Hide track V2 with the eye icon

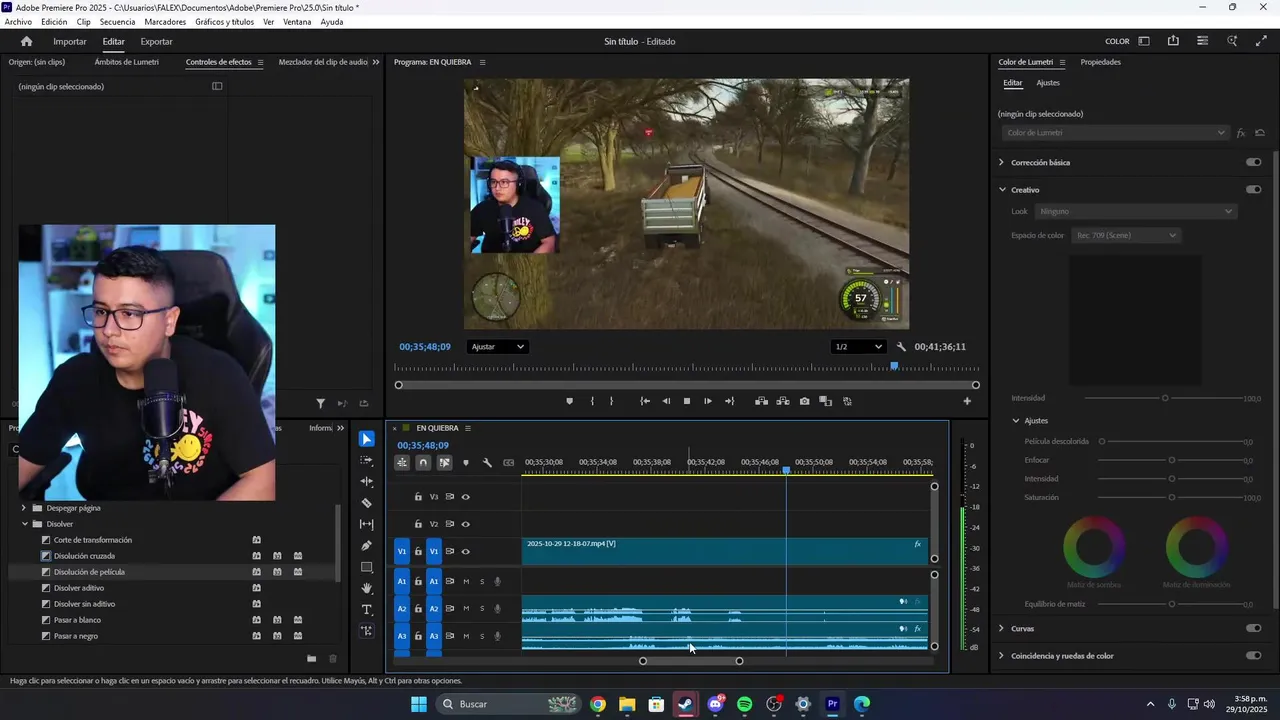(x=466, y=524)
